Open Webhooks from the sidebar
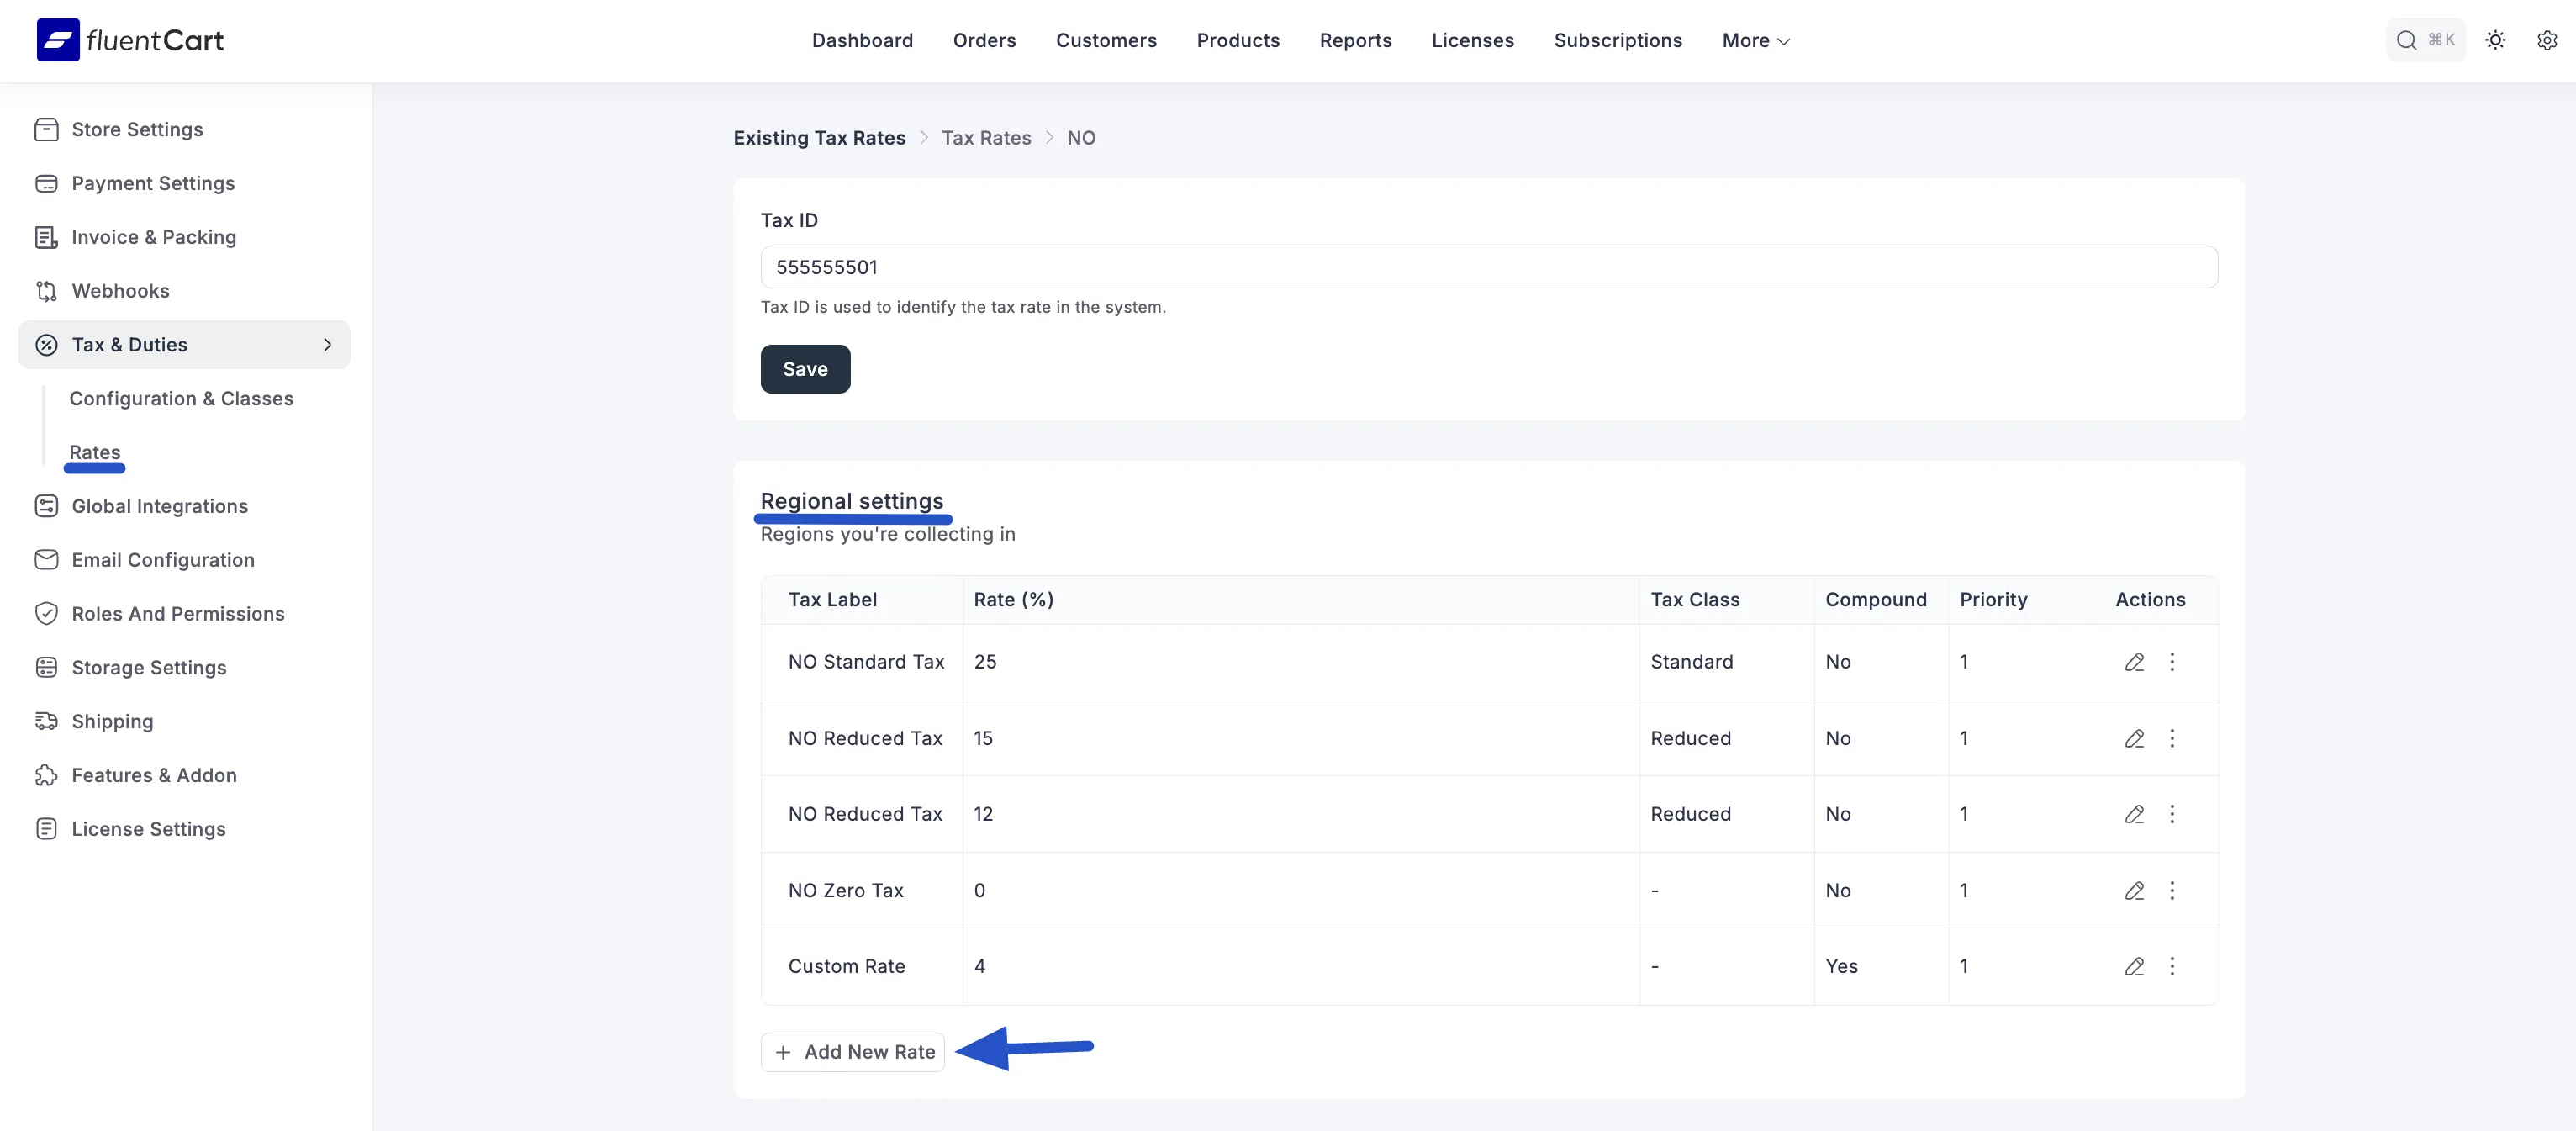This screenshot has width=2576, height=1131. 120,291
